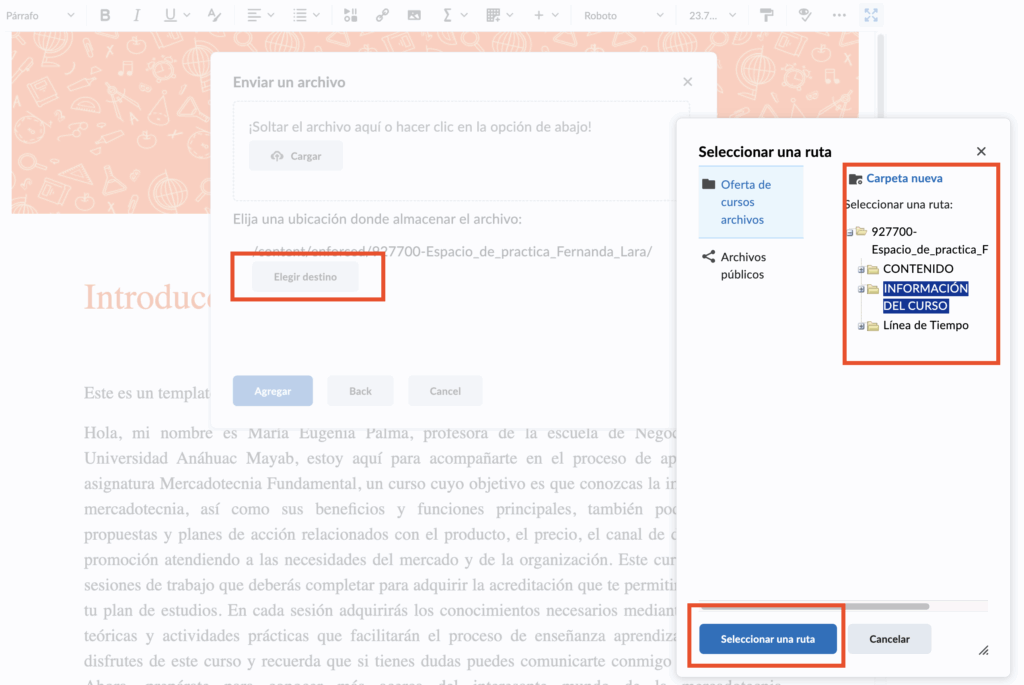Open the Párrafo format dropdown
Image resolution: width=1024 pixels, height=685 pixels.
pos(40,15)
